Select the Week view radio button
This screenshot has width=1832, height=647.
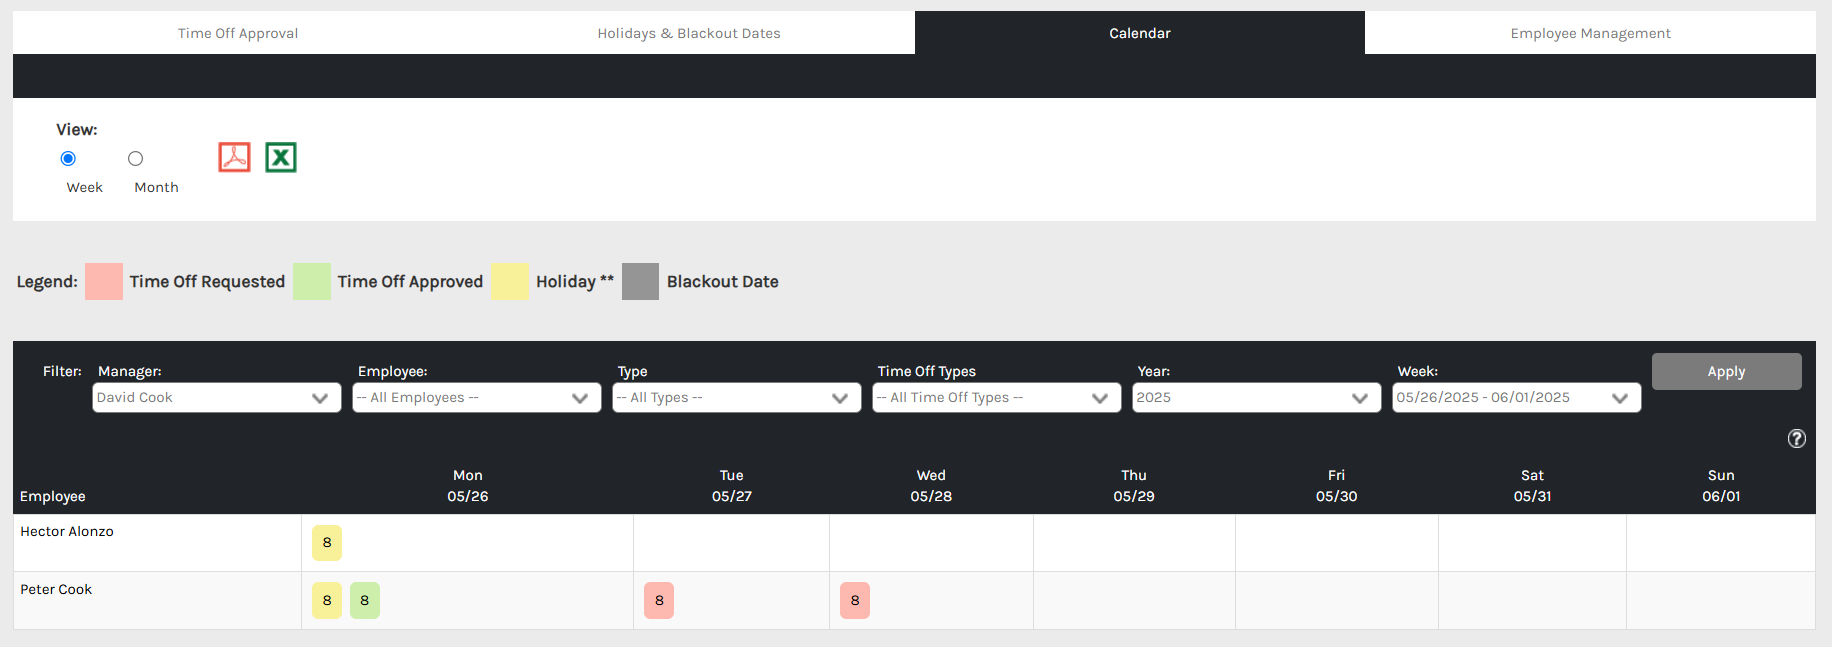click(68, 158)
